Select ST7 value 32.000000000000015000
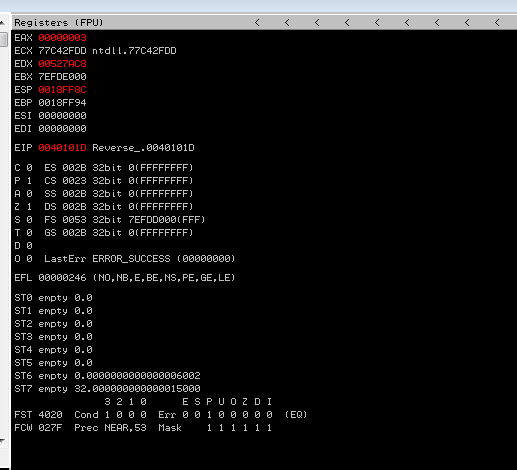Image resolution: width=517 pixels, height=470 pixels. 137,389
